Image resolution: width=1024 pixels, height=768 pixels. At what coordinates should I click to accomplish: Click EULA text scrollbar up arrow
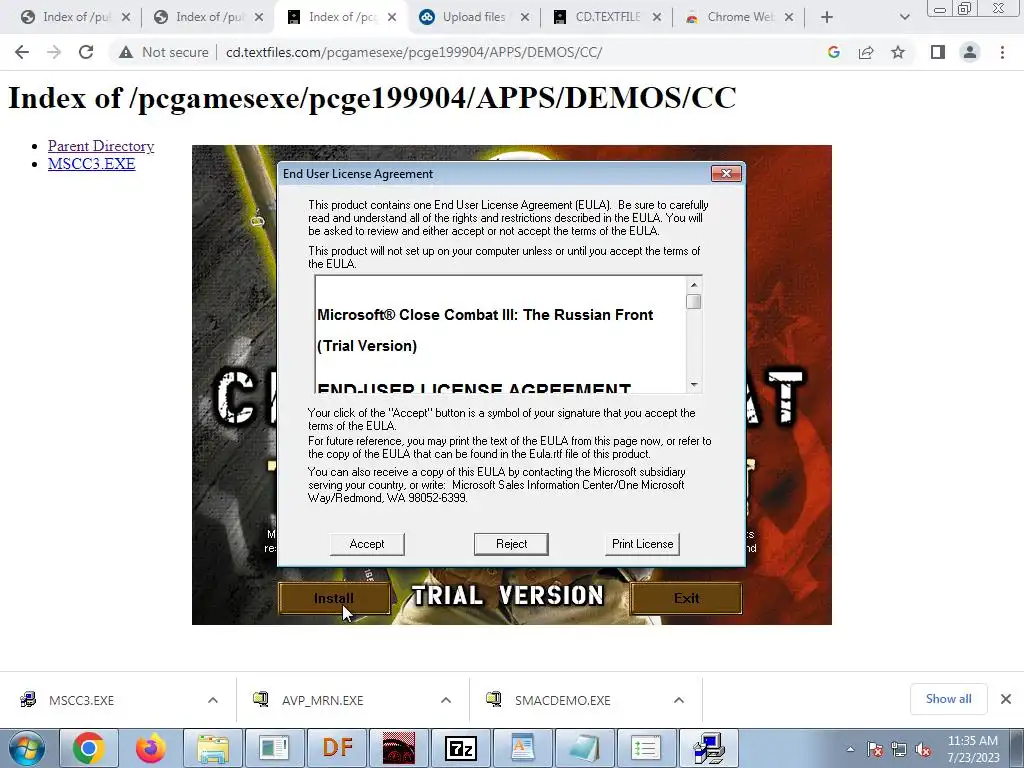(694, 285)
